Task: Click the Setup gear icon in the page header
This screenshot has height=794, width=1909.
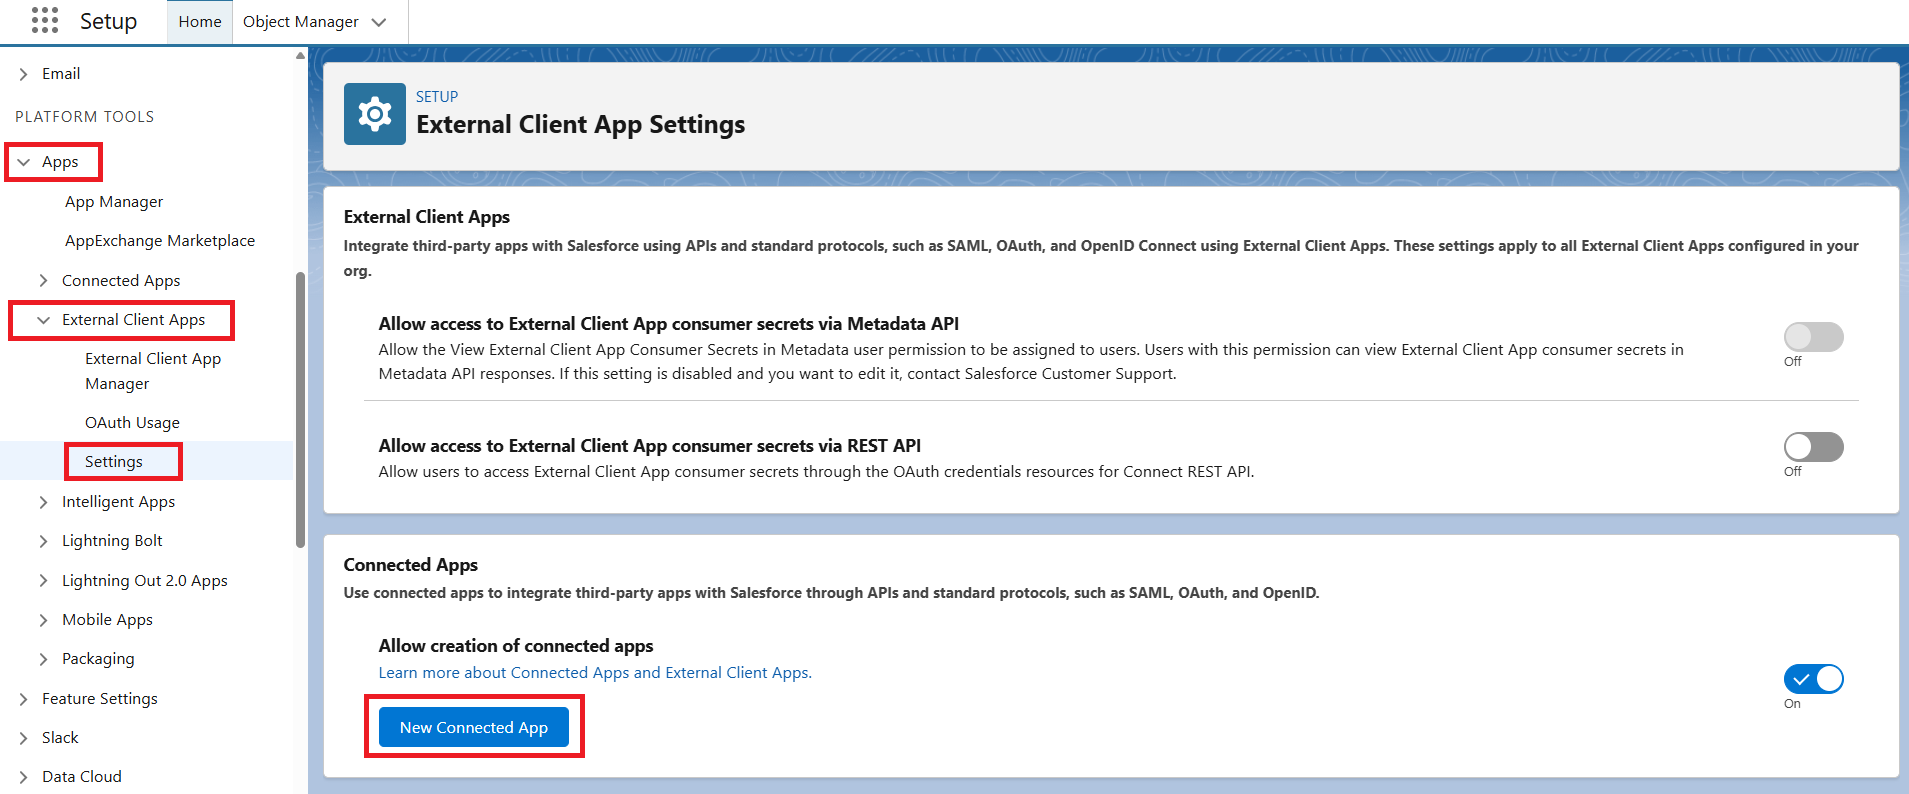Action: point(375,114)
